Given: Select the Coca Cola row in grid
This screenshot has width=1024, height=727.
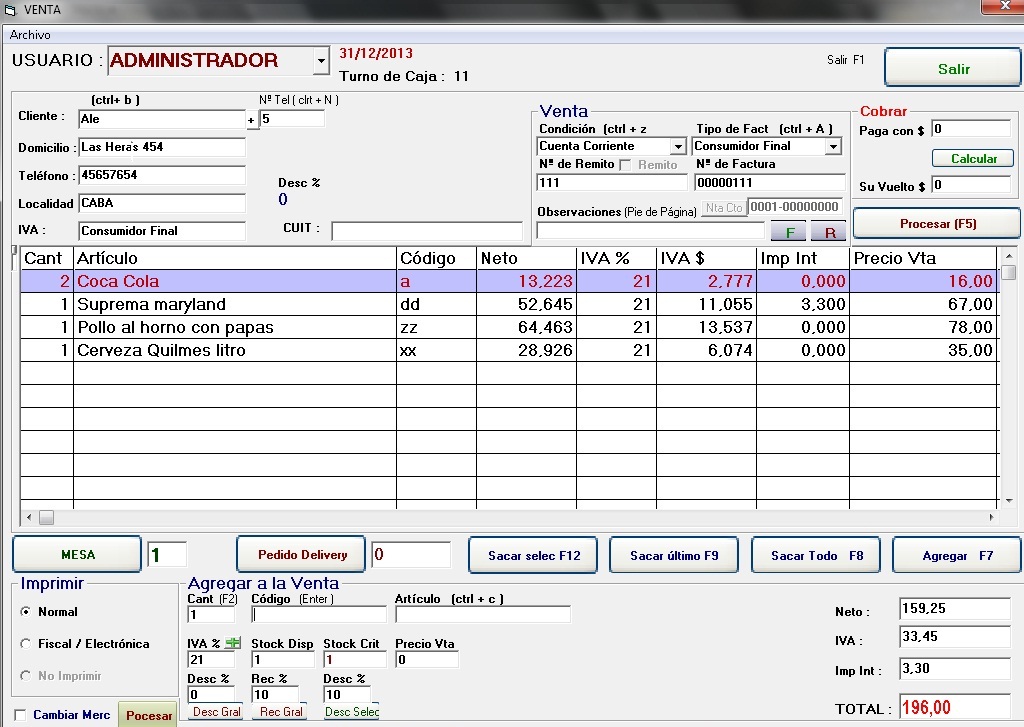Looking at the screenshot, I should pyautogui.click(x=509, y=282).
